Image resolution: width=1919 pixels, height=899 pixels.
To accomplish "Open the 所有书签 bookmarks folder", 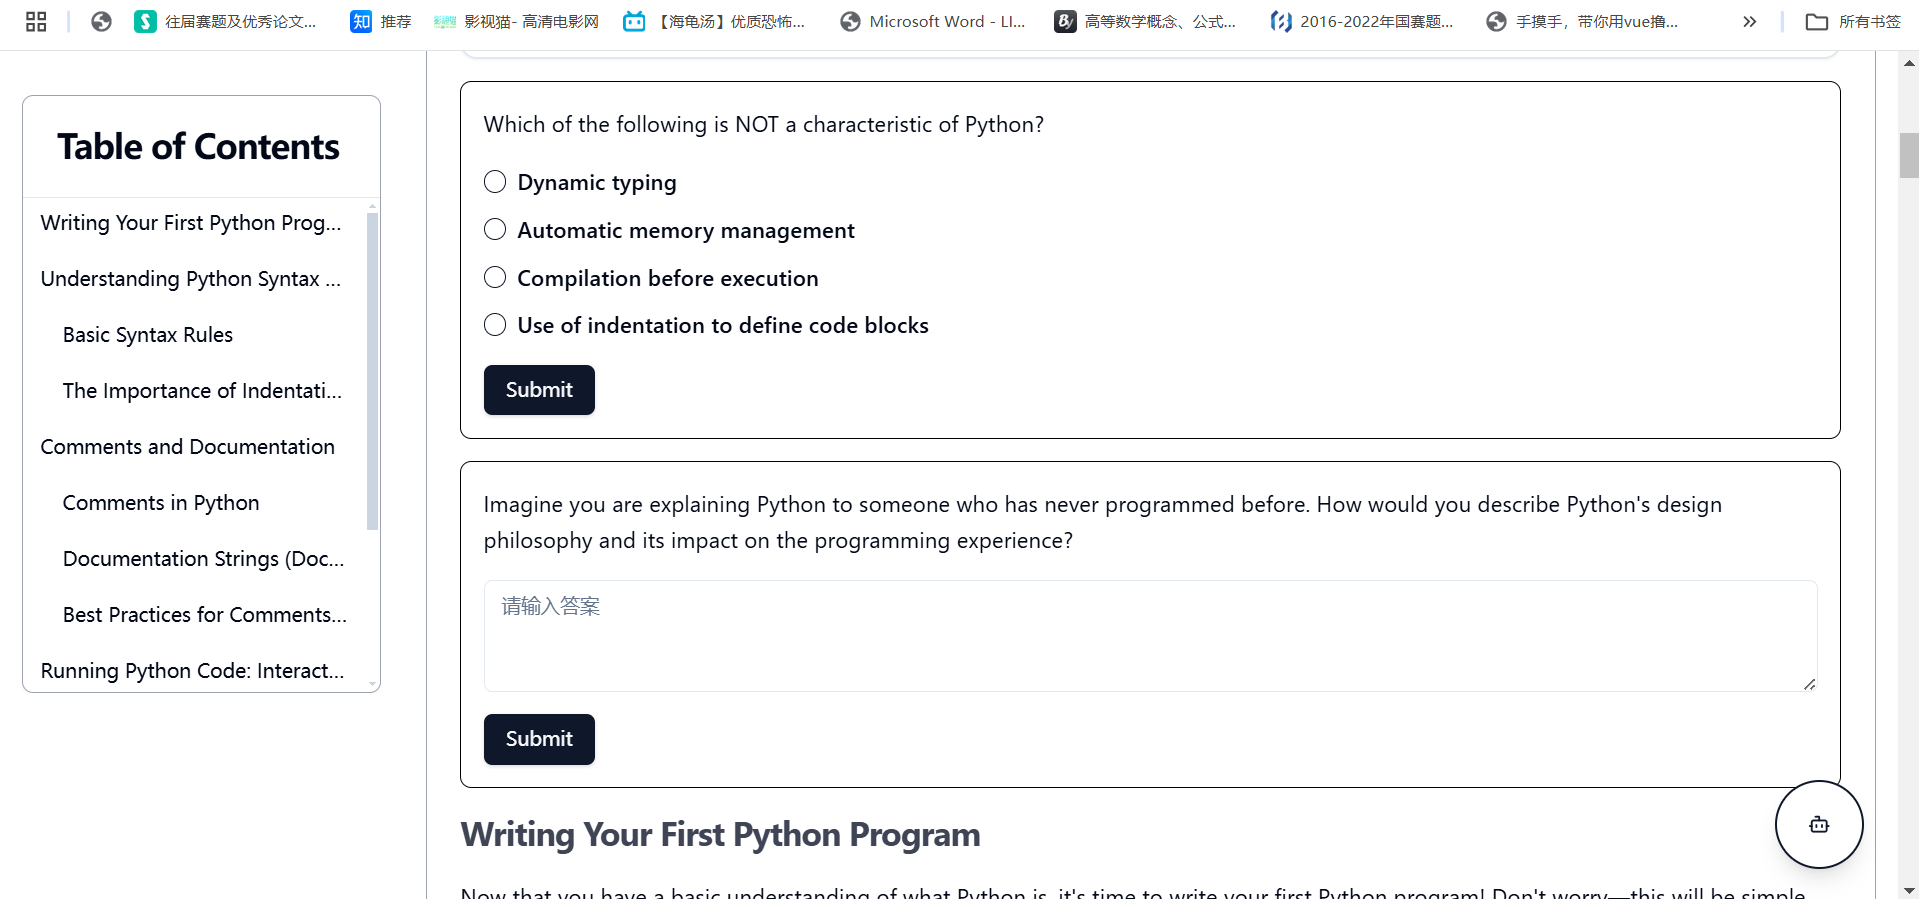I will tap(1853, 22).
